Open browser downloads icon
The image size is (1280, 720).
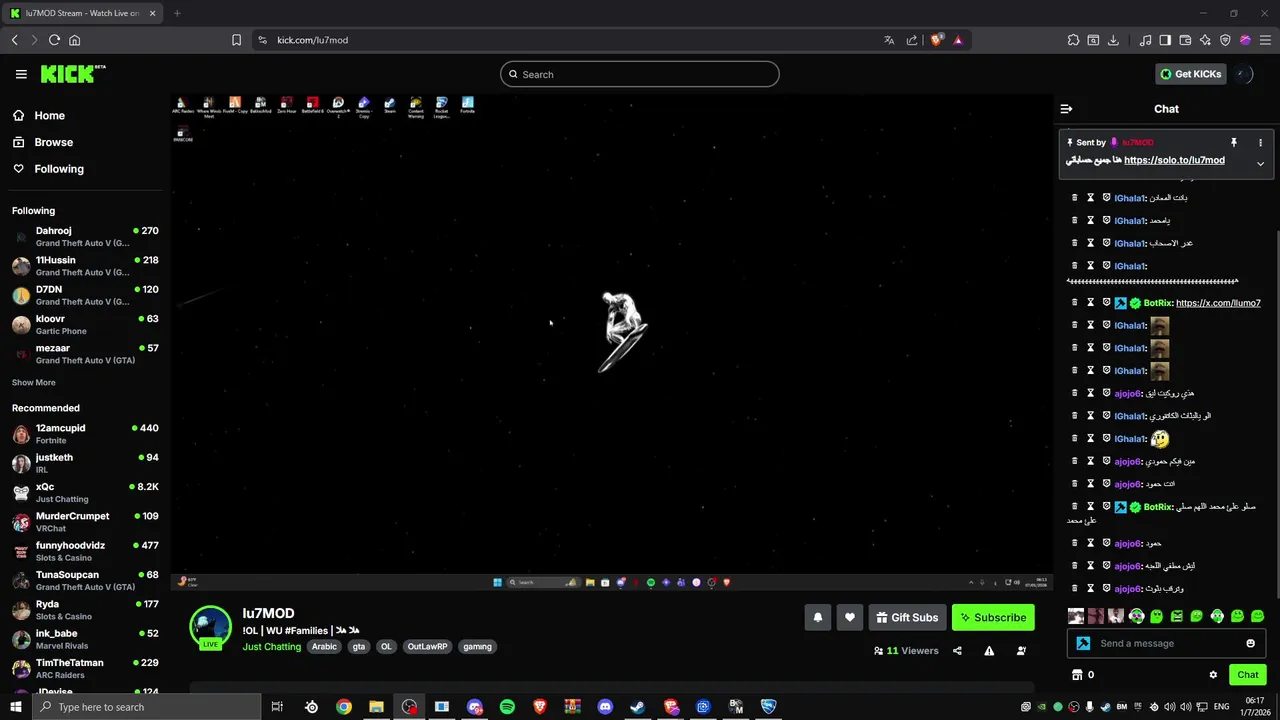tap(1113, 40)
